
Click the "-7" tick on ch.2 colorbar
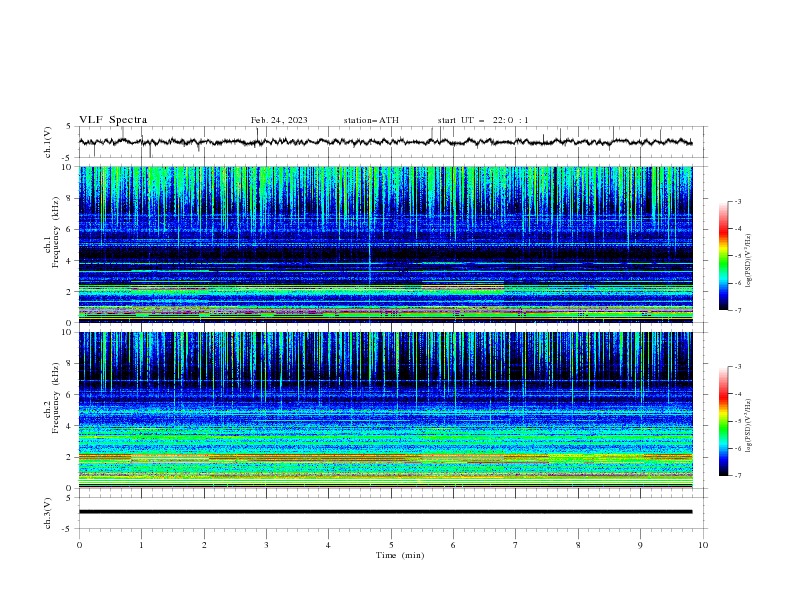[x=737, y=476]
